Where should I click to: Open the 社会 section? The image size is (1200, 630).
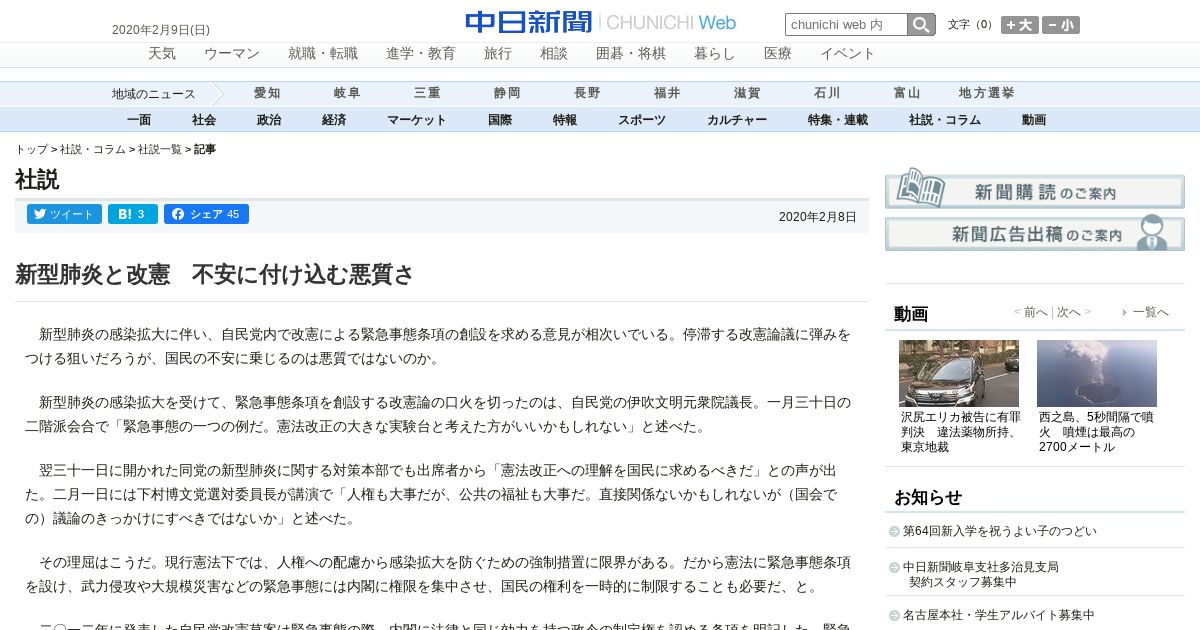point(204,120)
